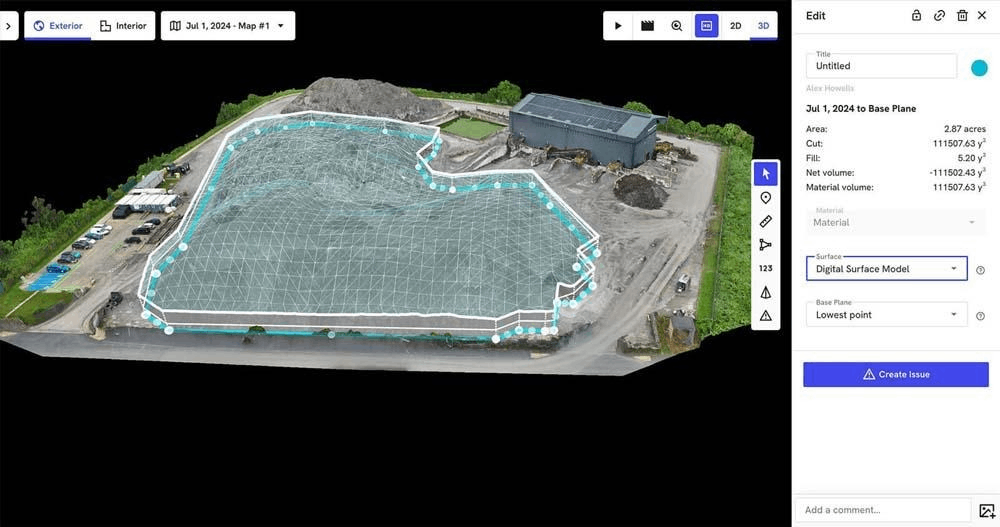Choose the polygon area tool
1000x527 pixels.
765,245
